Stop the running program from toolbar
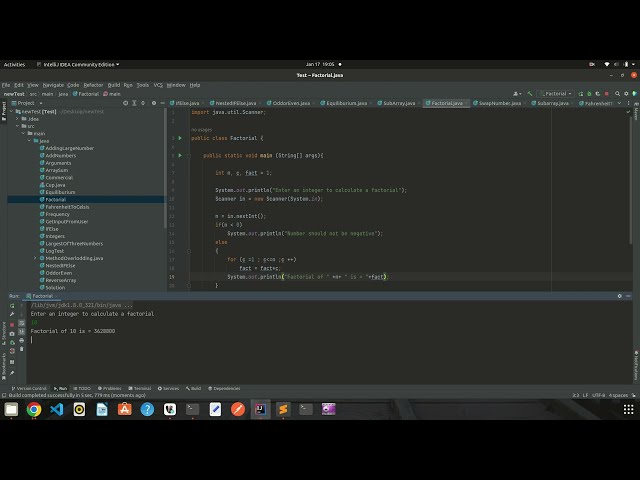Viewport: 640px width, 480px height. [x=607, y=93]
